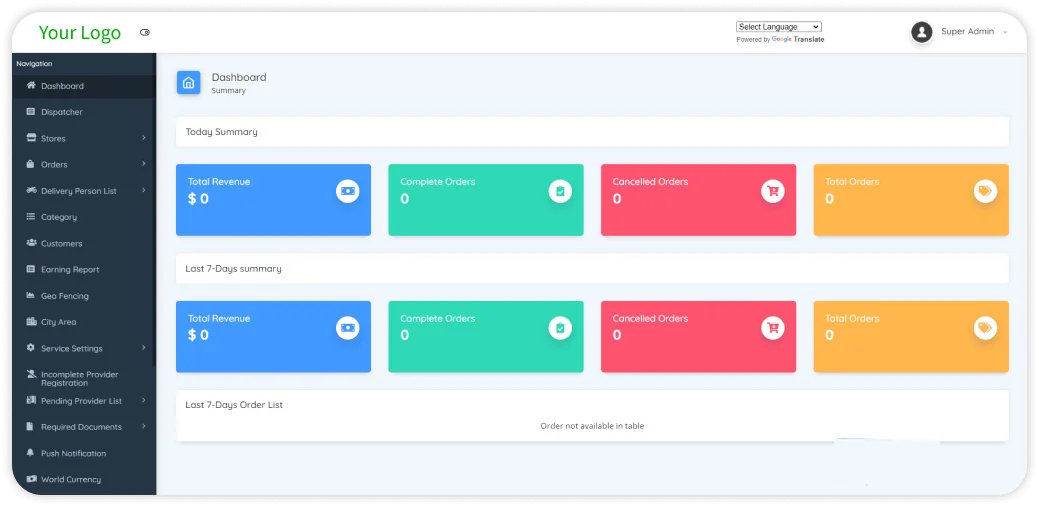
Task: Click the sidebar scrollbar
Action: click(x=154, y=209)
